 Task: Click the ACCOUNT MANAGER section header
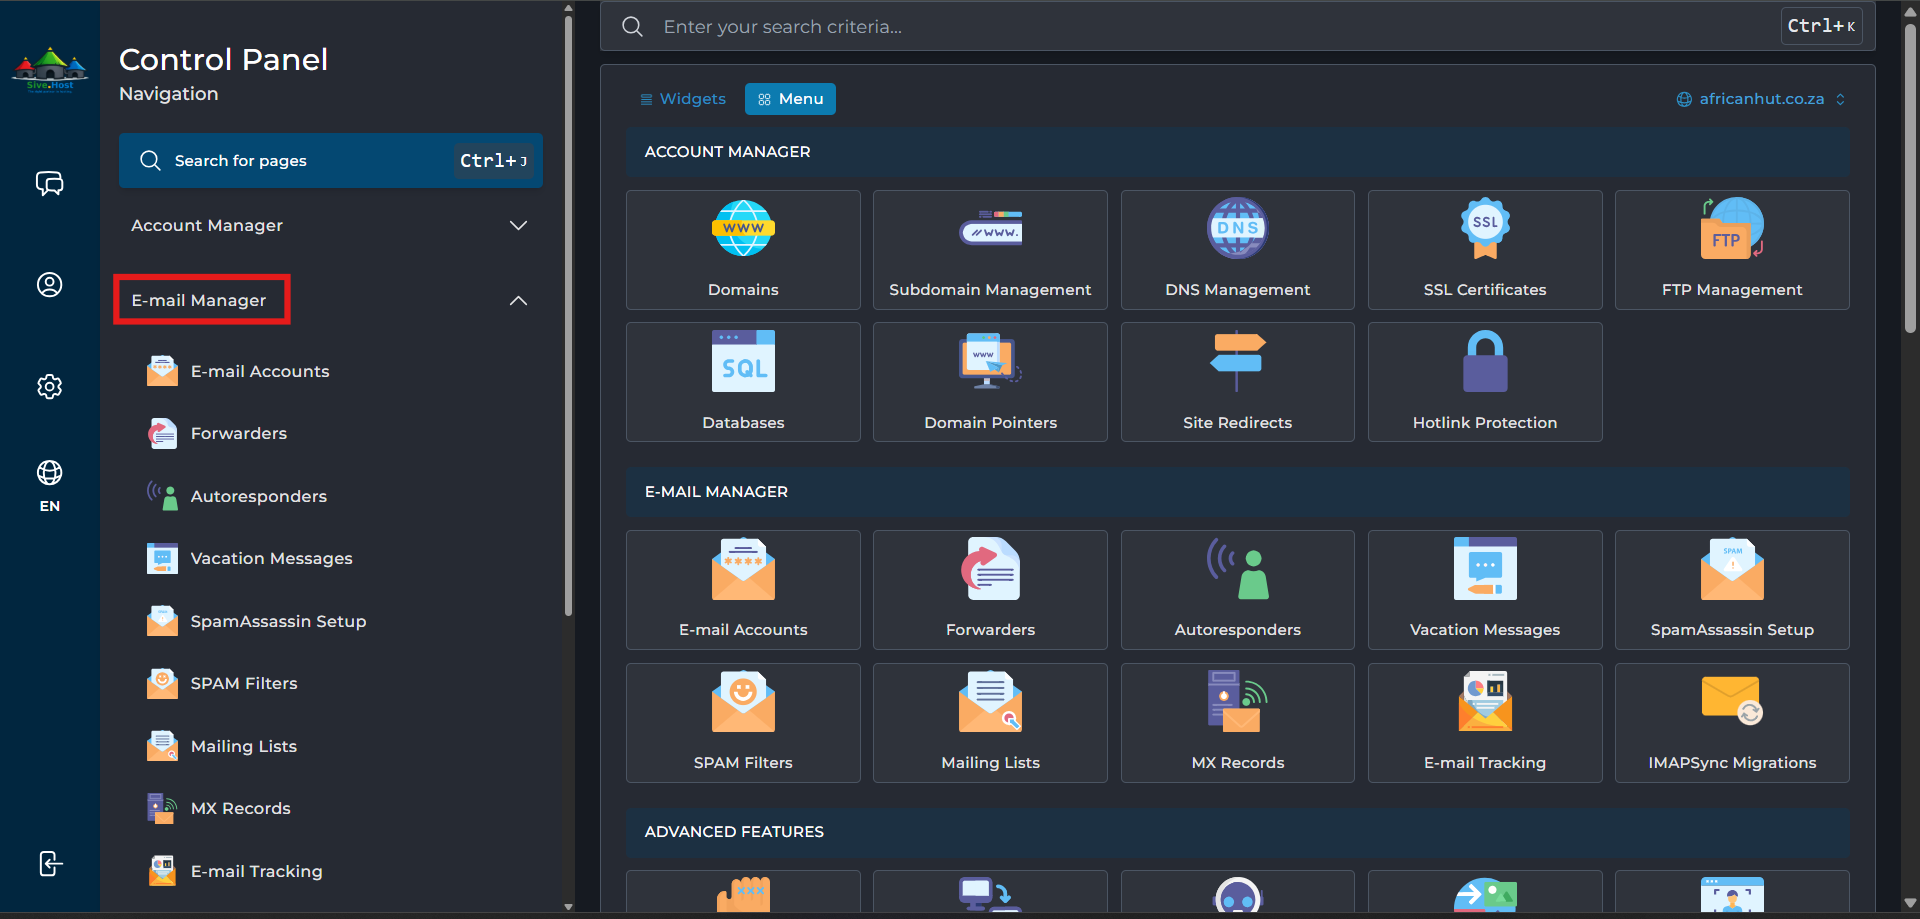coord(1237,152)
